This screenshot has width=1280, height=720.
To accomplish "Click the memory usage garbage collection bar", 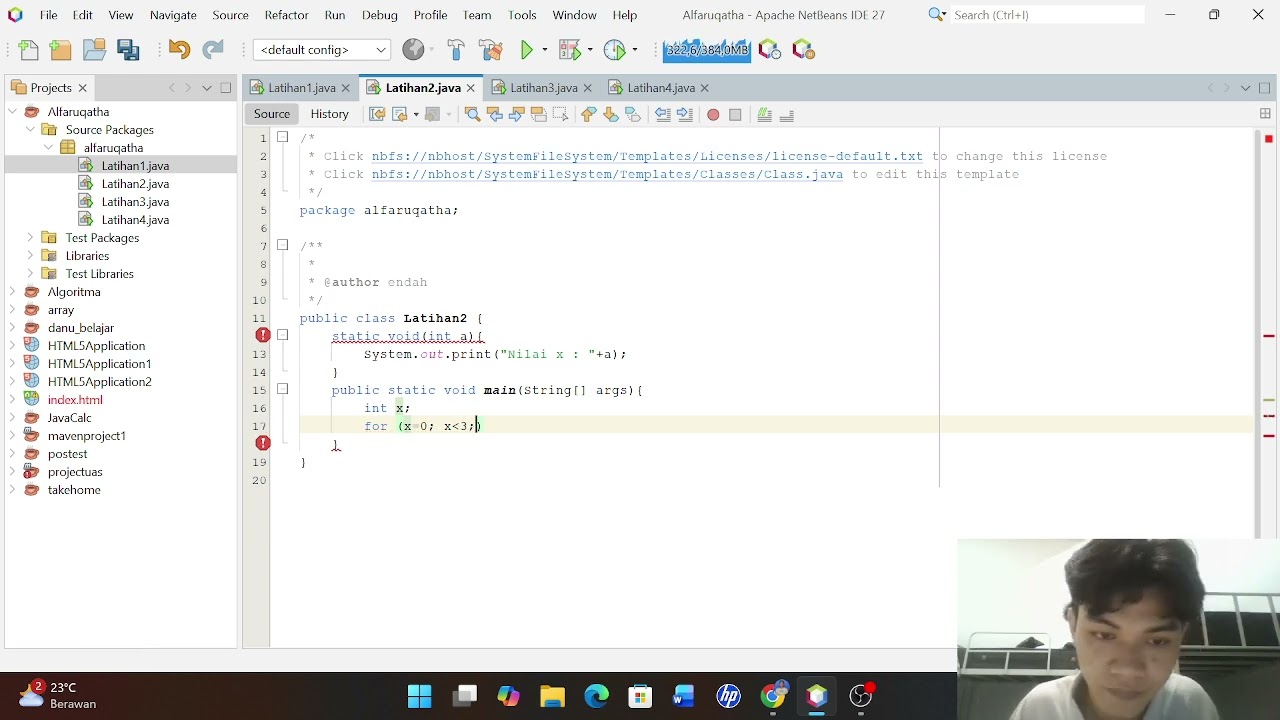I will click(706, 50).
